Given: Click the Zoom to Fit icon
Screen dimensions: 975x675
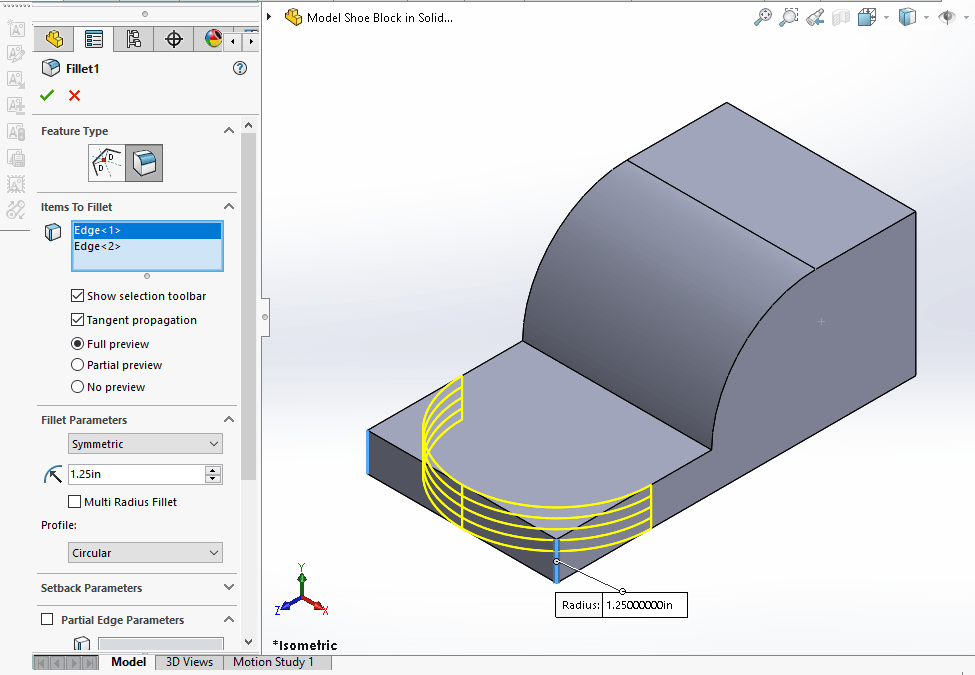Looking at the screenshot, I should [763, 17].
